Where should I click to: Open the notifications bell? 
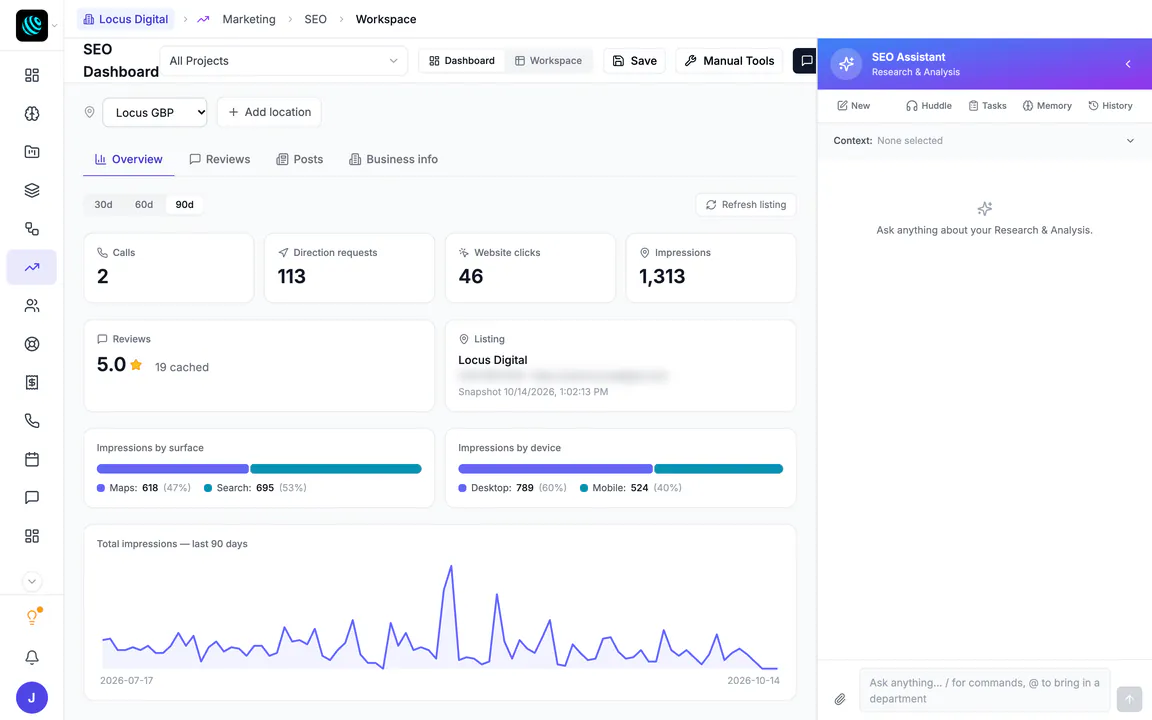click(32, 657)
